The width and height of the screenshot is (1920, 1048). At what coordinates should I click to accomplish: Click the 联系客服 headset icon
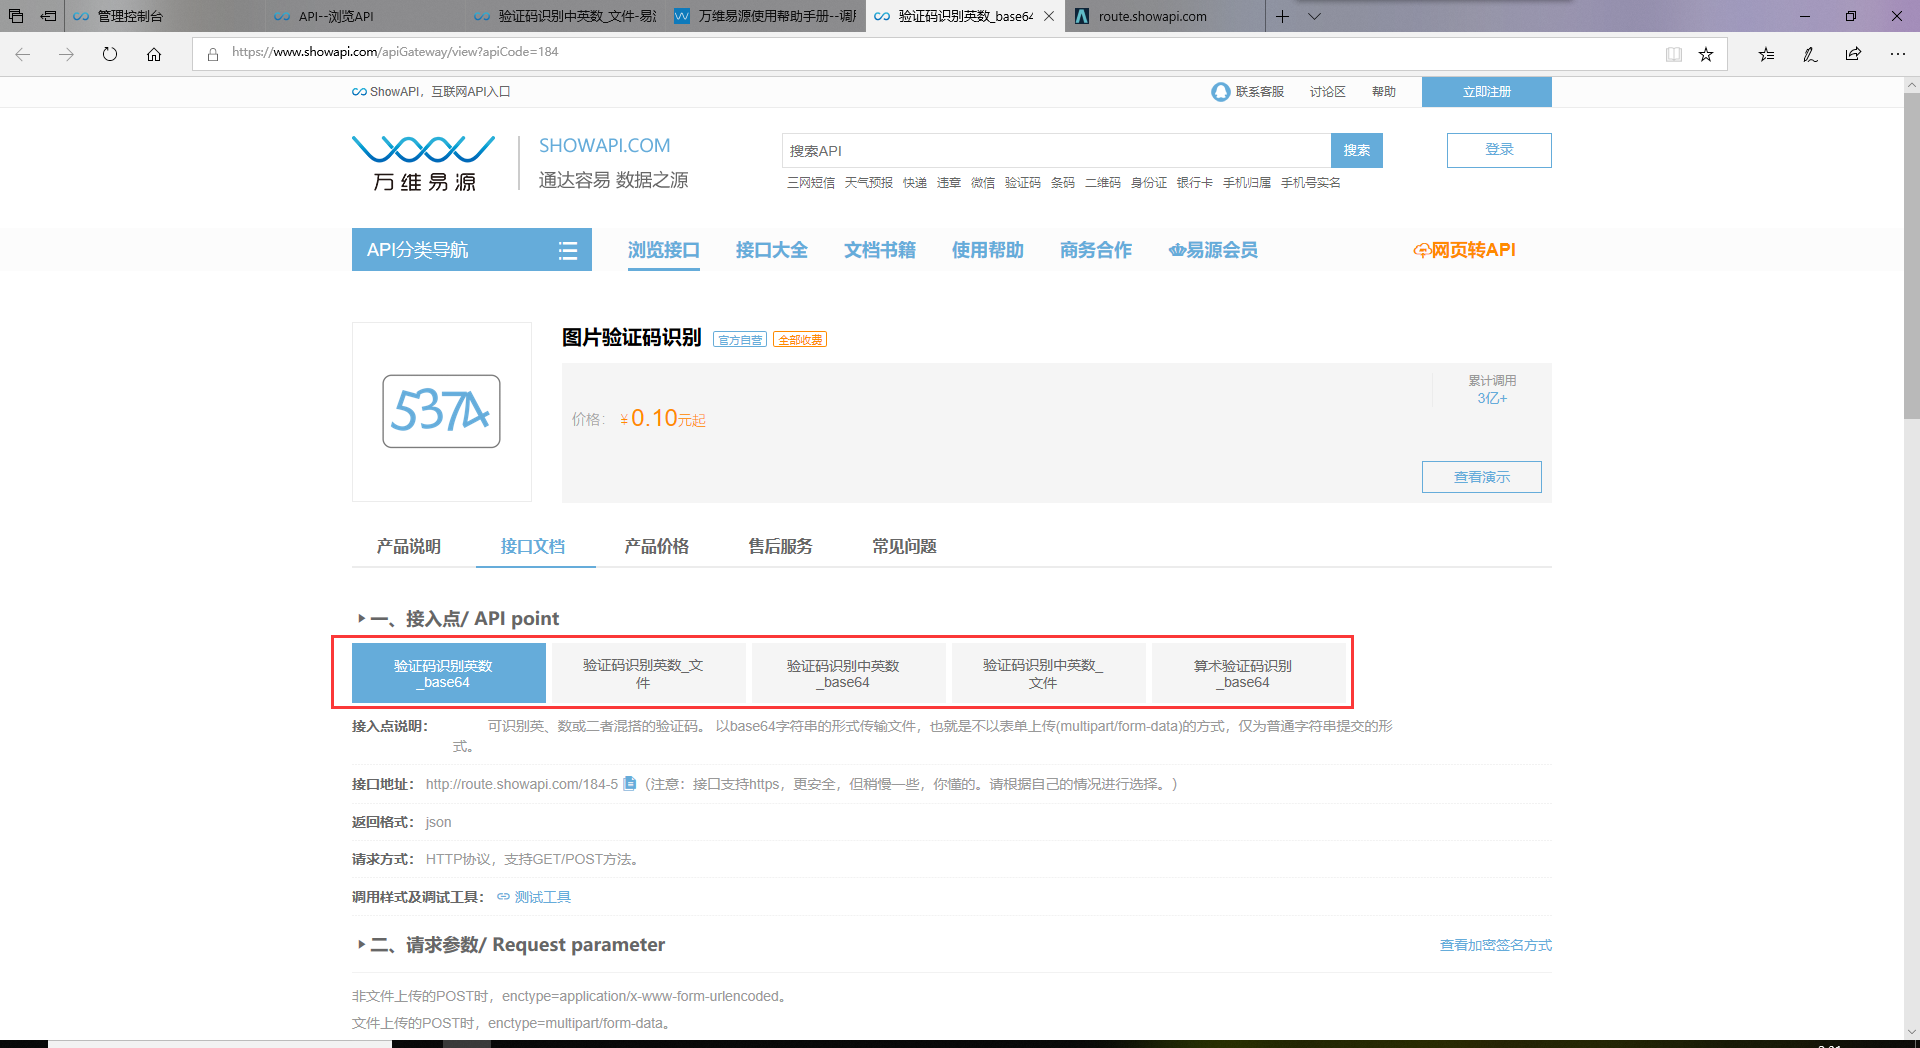click(x=1220, y=92)
